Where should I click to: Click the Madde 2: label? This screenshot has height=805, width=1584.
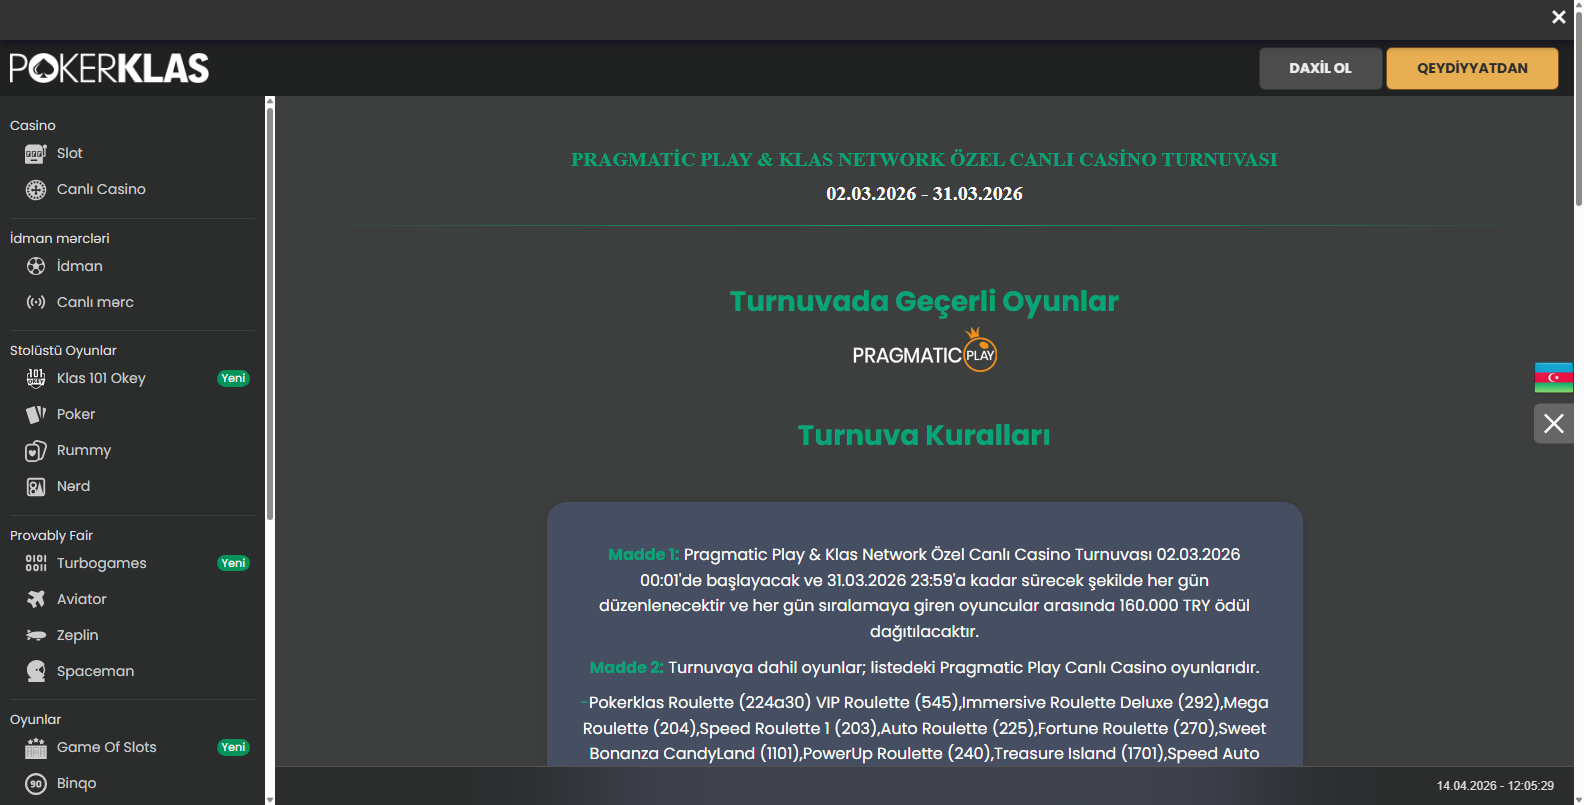(626, 667)
